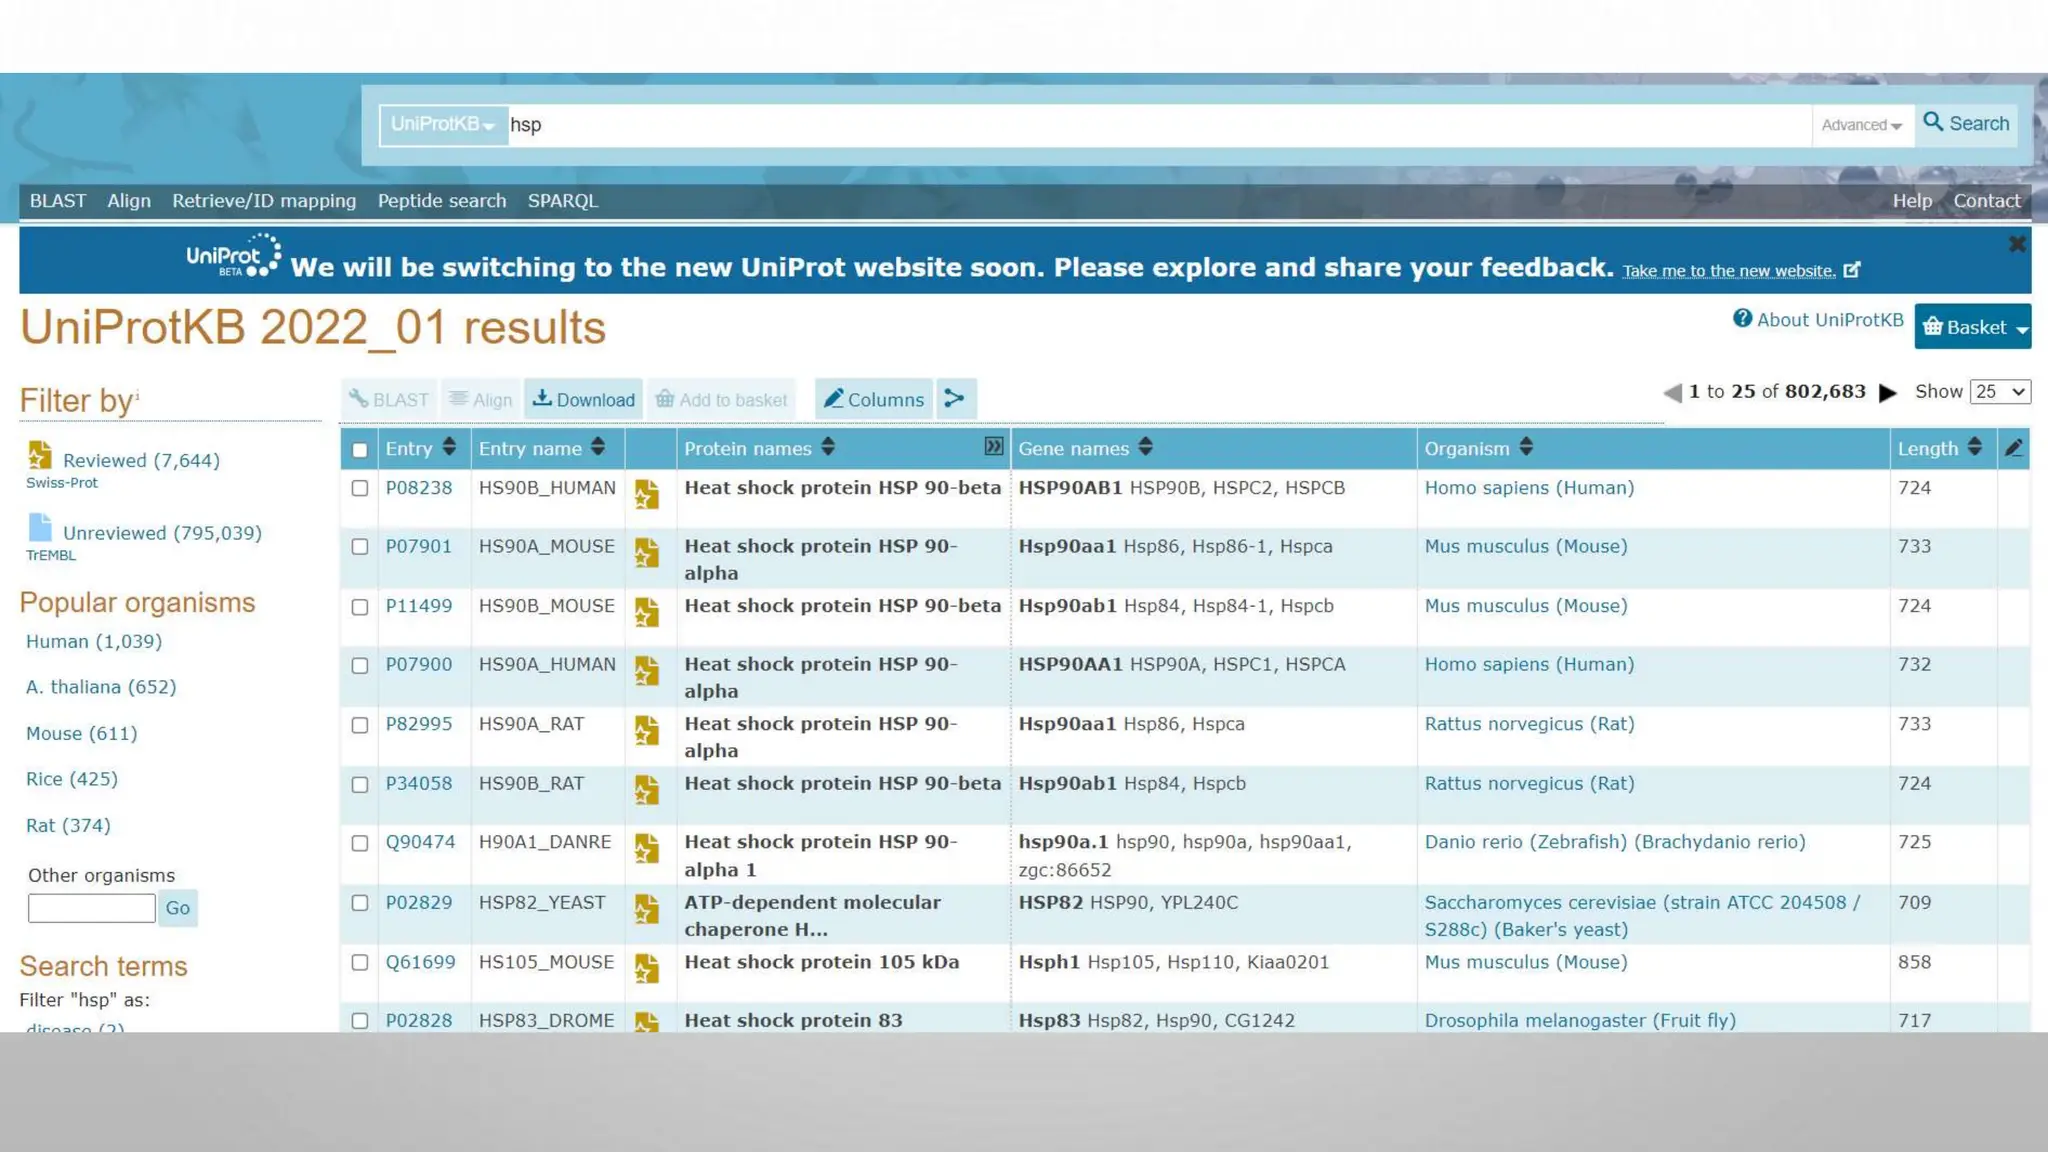Close the new website banner
Screen dimensions: 2048x1152
tap(2016, 244)
